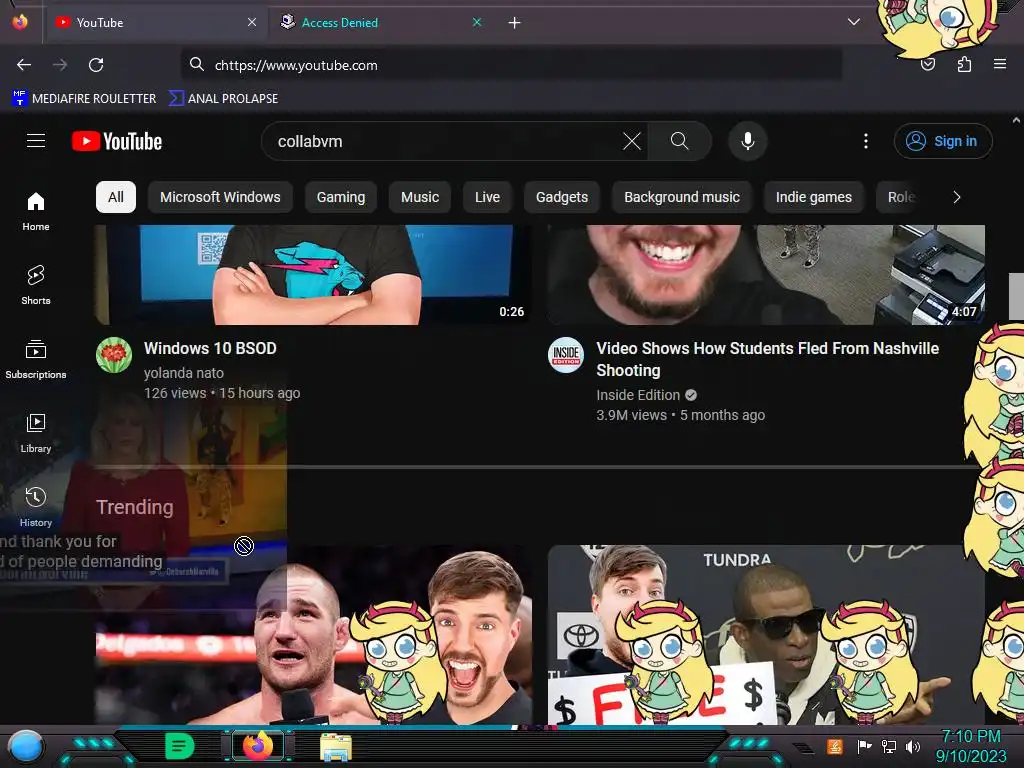The height and width of the screenshot is (768, 1024).
Task: Open green notes app in taskbar
Action: point(180,746)
